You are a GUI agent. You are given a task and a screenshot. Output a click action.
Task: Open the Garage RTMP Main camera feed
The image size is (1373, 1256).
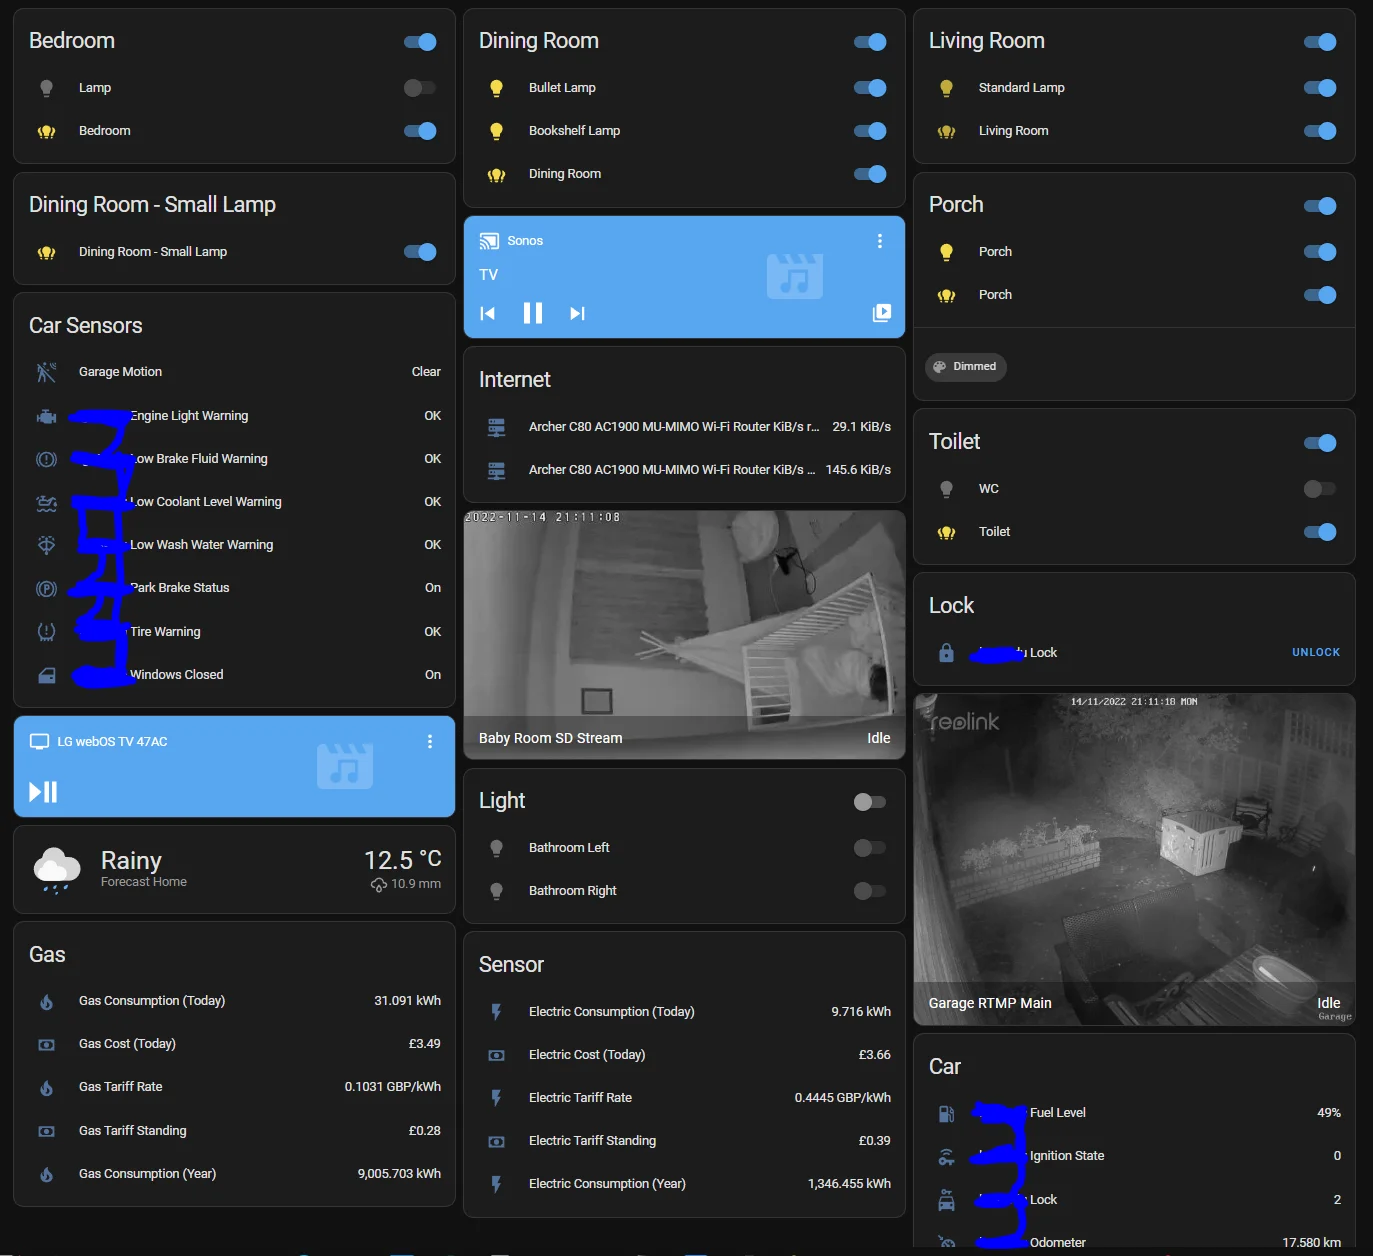[x=1134, y=859]
